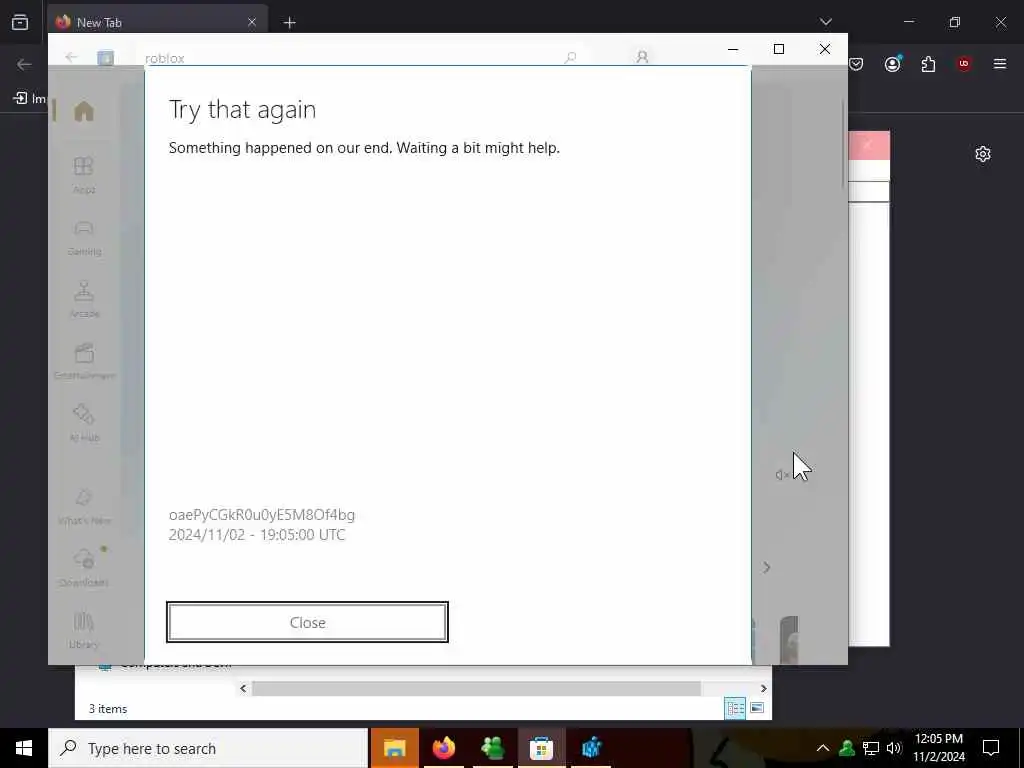
Task: Open uBlock Origin extension icon
Action: click(x=964, y=63)
